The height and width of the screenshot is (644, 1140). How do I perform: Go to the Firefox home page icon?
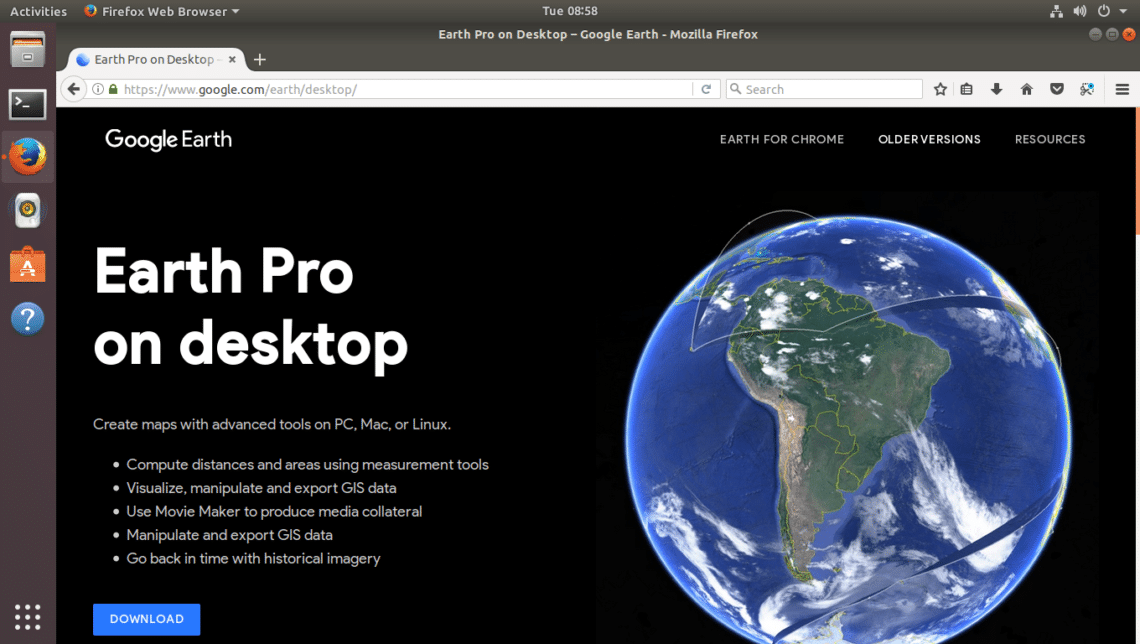(1026, 89)
